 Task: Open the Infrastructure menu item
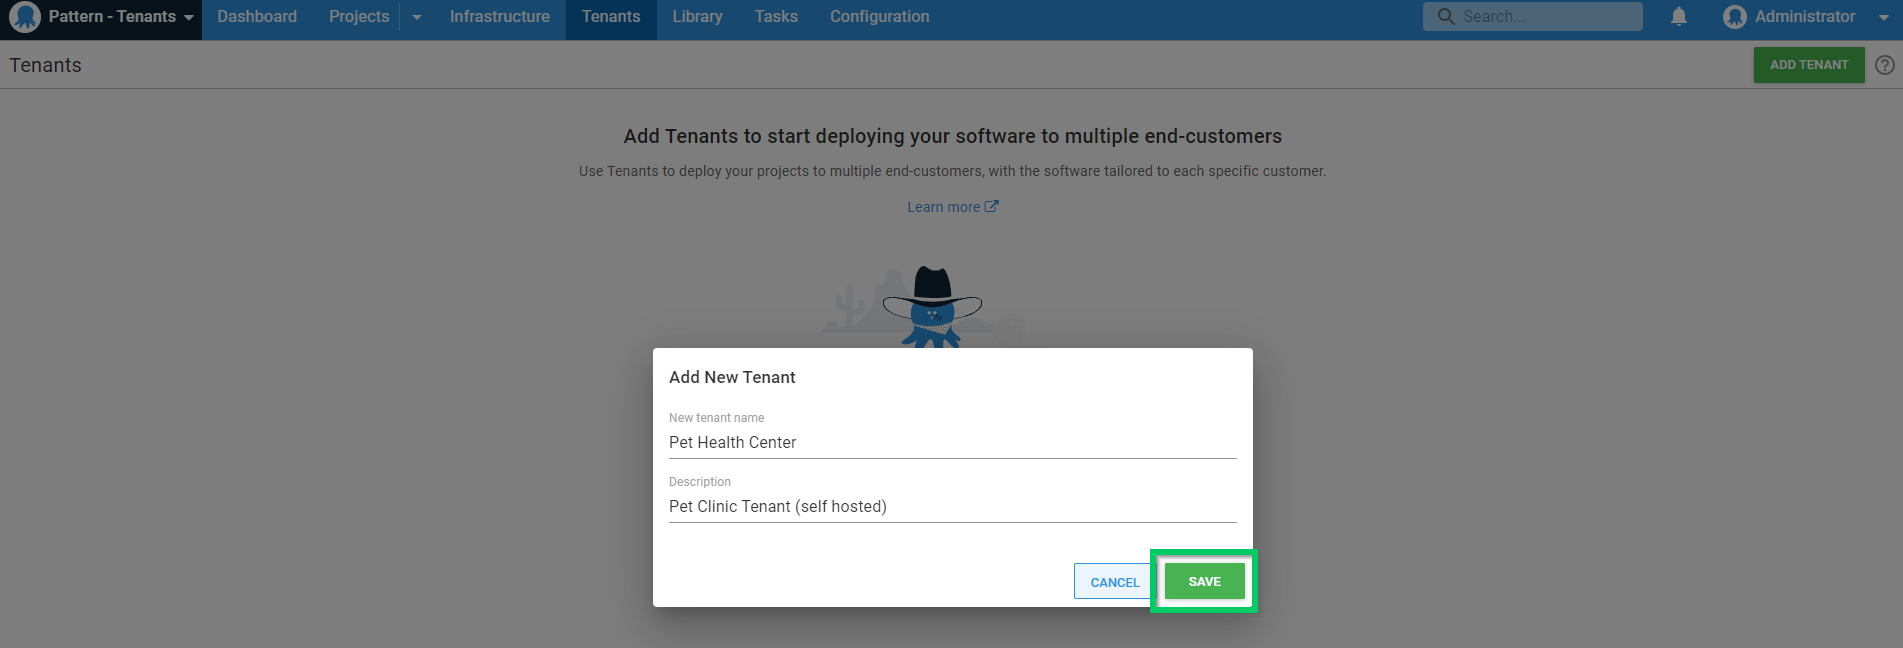(499, 17)
